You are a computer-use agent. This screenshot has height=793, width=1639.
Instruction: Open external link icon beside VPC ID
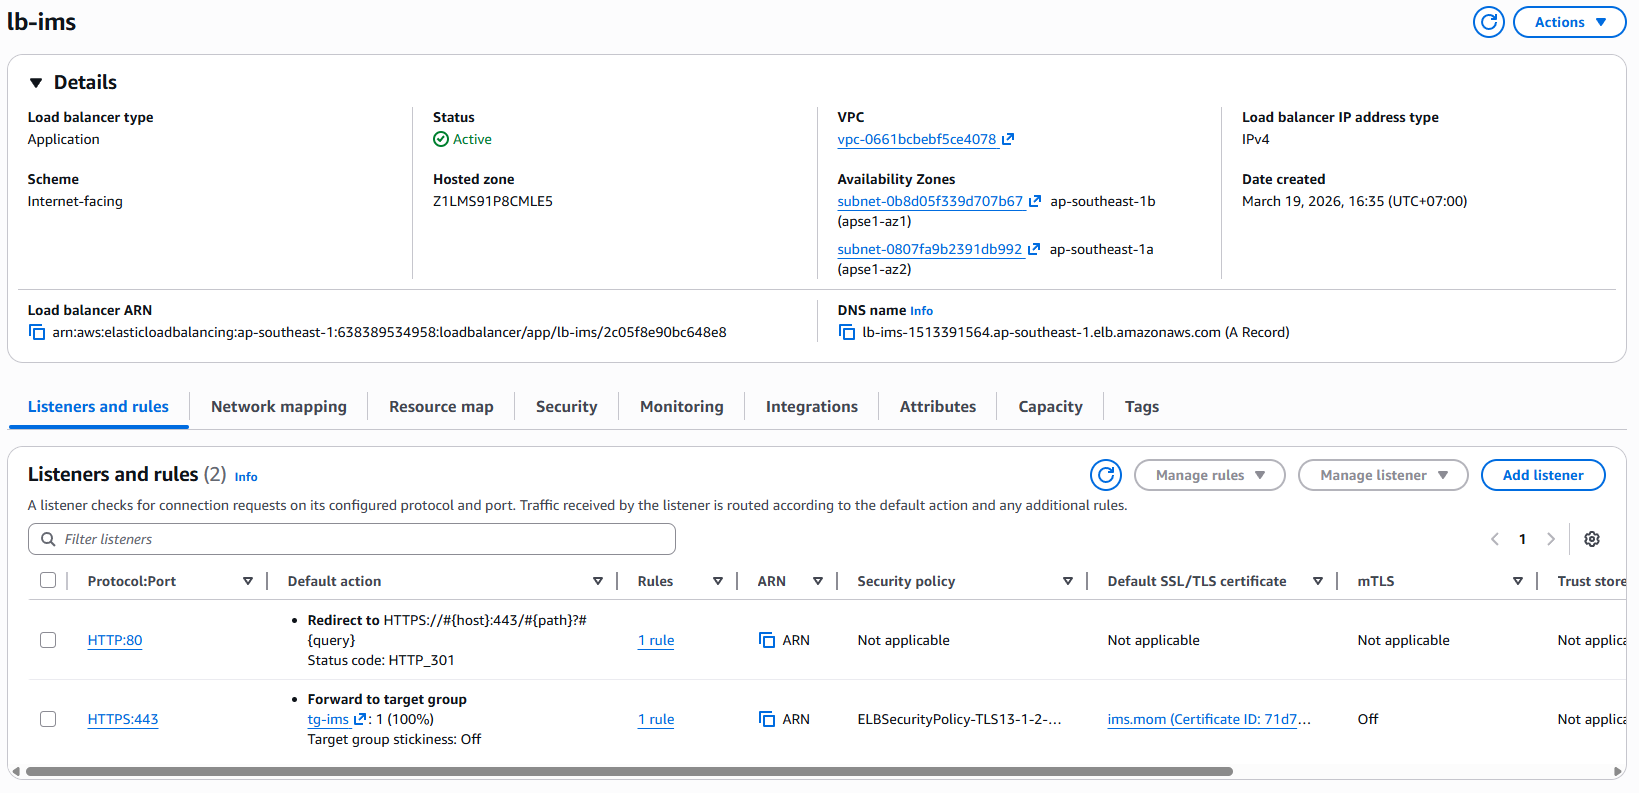click(1008, 140)
